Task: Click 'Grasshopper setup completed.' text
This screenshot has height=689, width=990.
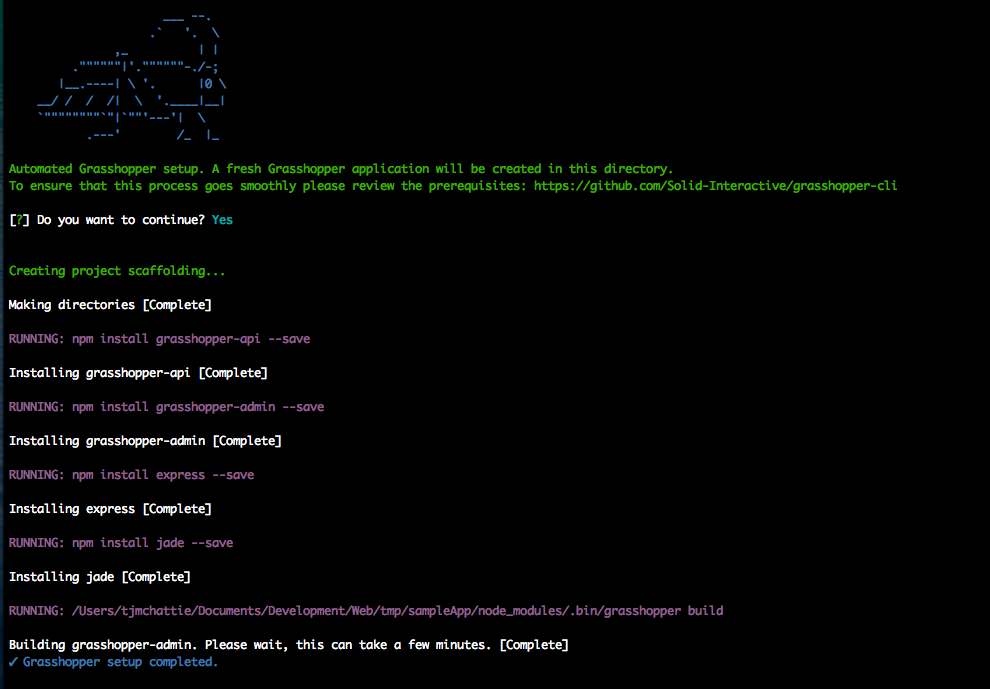Action: pos(121,662)
